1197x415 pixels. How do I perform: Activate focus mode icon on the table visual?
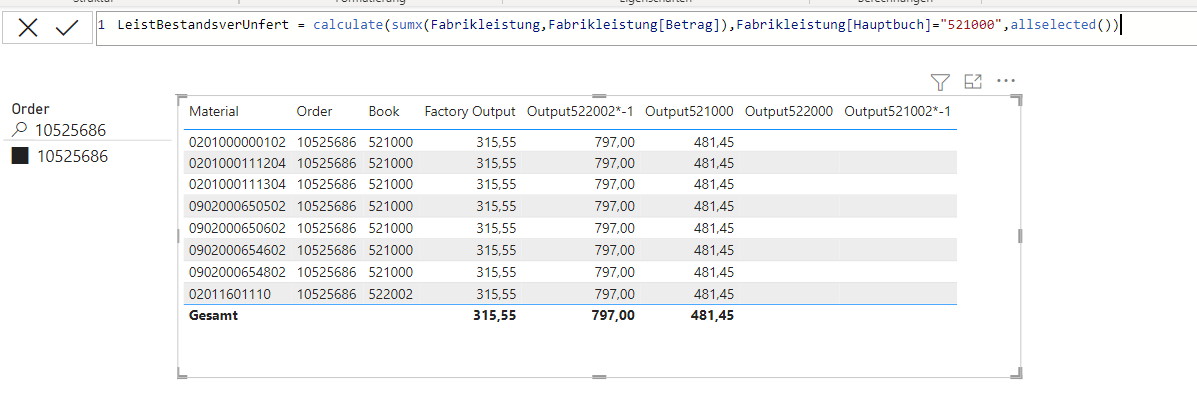[973, 82]
